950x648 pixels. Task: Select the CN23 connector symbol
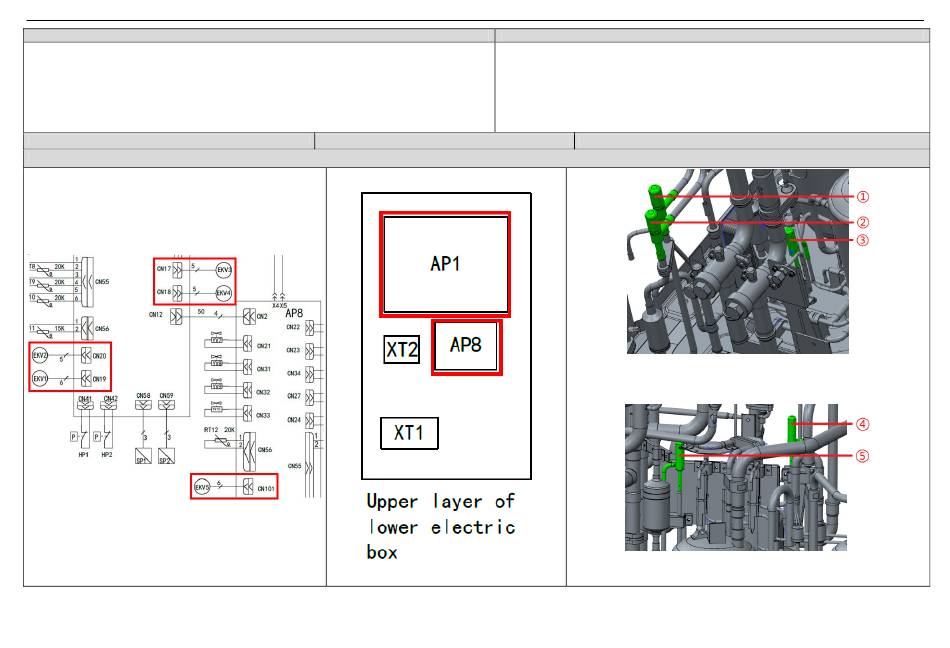pos(310,351)
